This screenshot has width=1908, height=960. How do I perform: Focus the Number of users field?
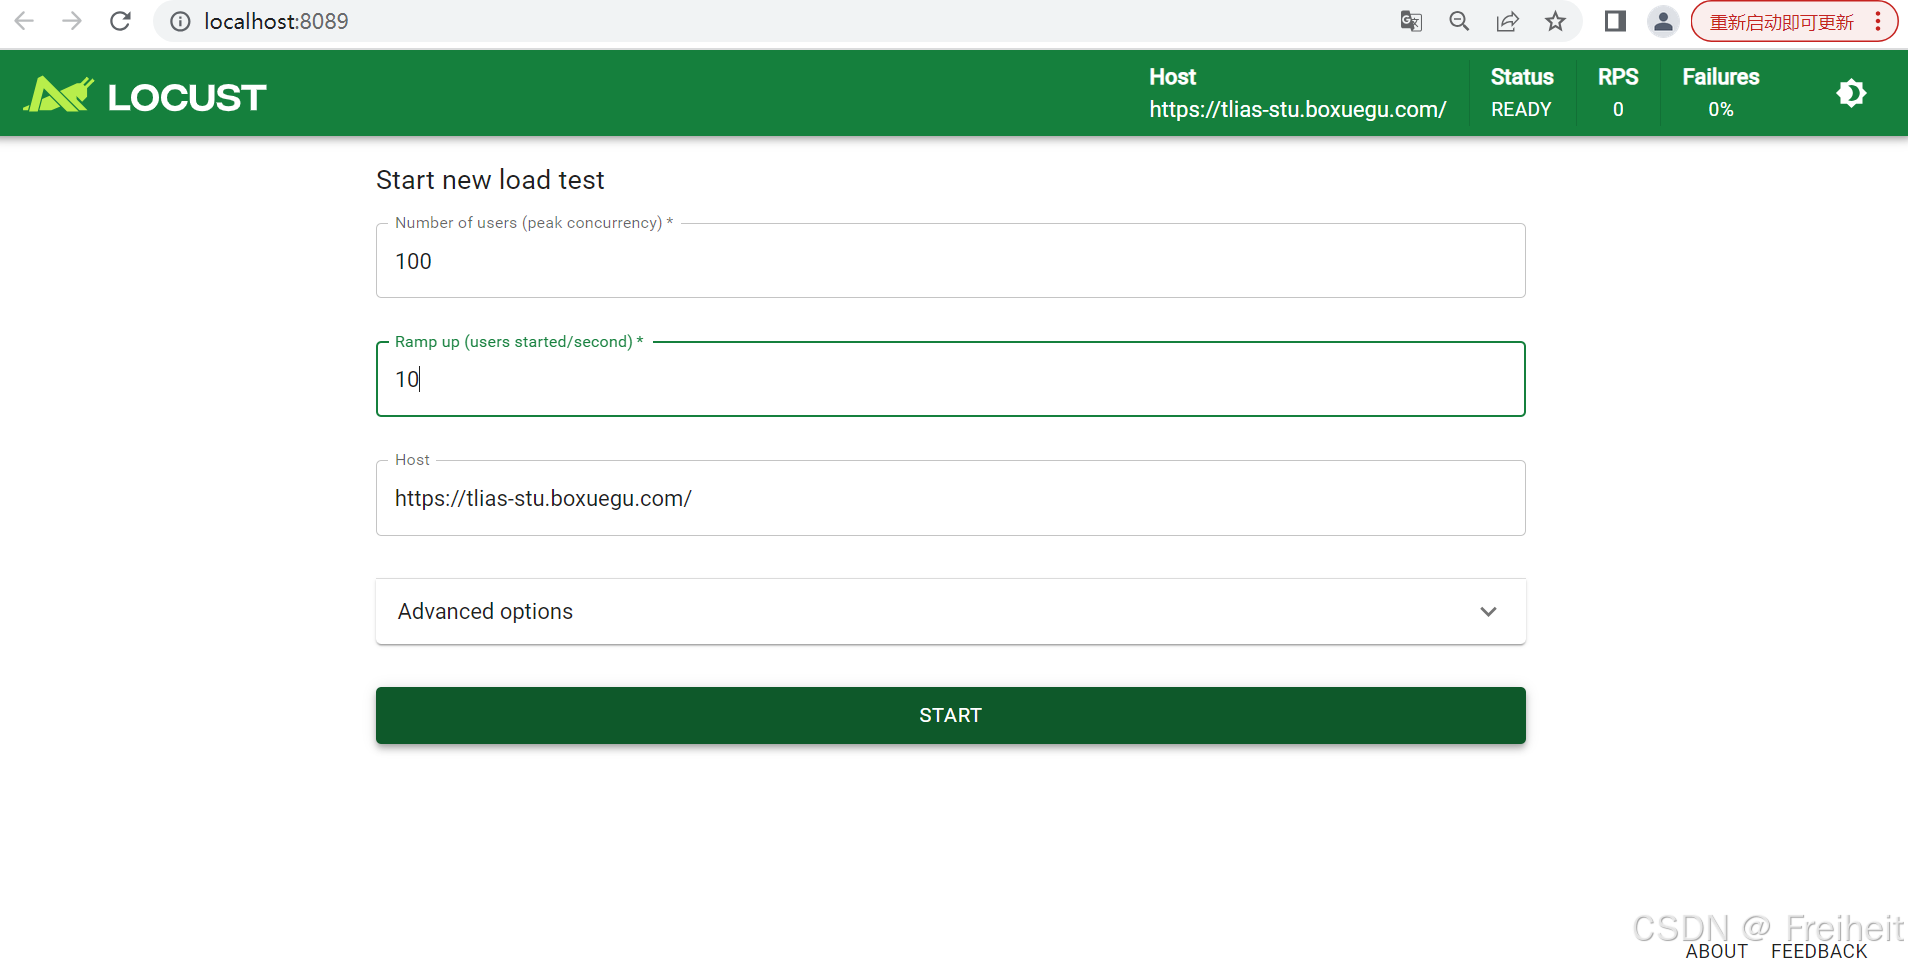[x=950, y=261]
